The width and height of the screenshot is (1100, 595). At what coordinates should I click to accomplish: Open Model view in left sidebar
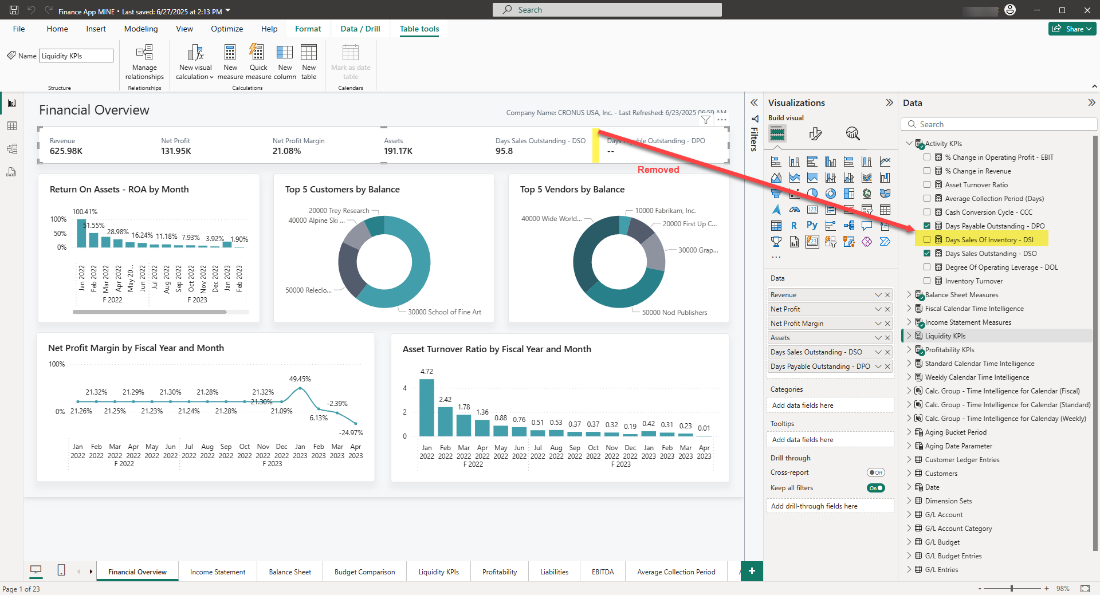click(11, 149)
